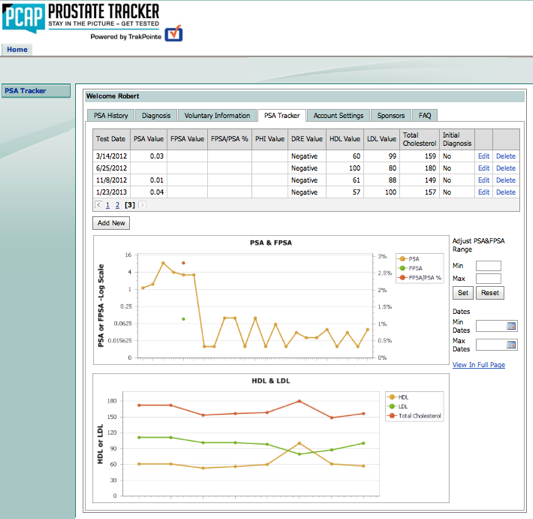Open the Voluntary Information tab
Viewport: 533px width, 519px height.
click(217, 116)
